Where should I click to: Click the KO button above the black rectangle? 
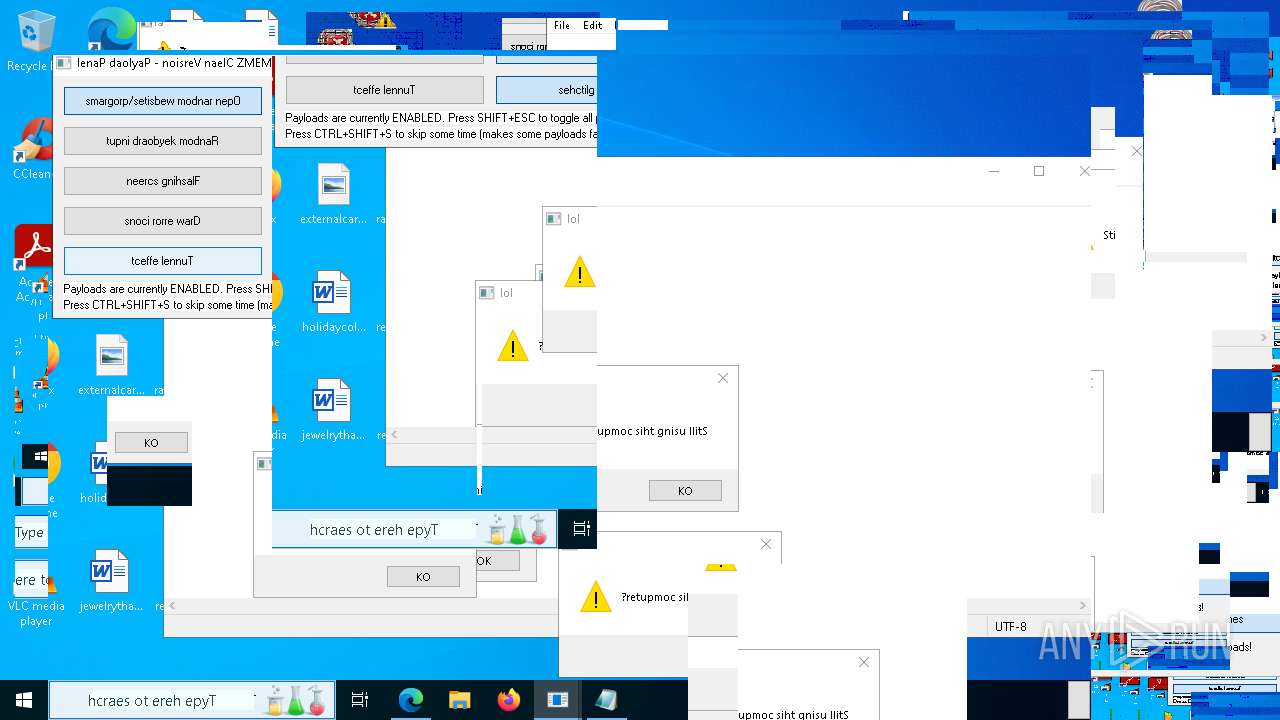pos(151,443)
